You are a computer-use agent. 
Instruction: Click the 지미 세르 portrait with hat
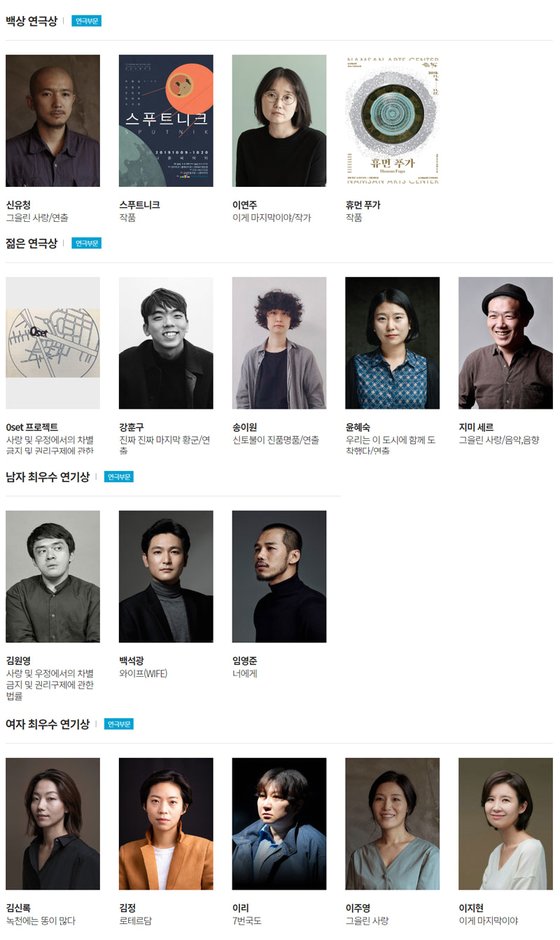tap(506, 343)
